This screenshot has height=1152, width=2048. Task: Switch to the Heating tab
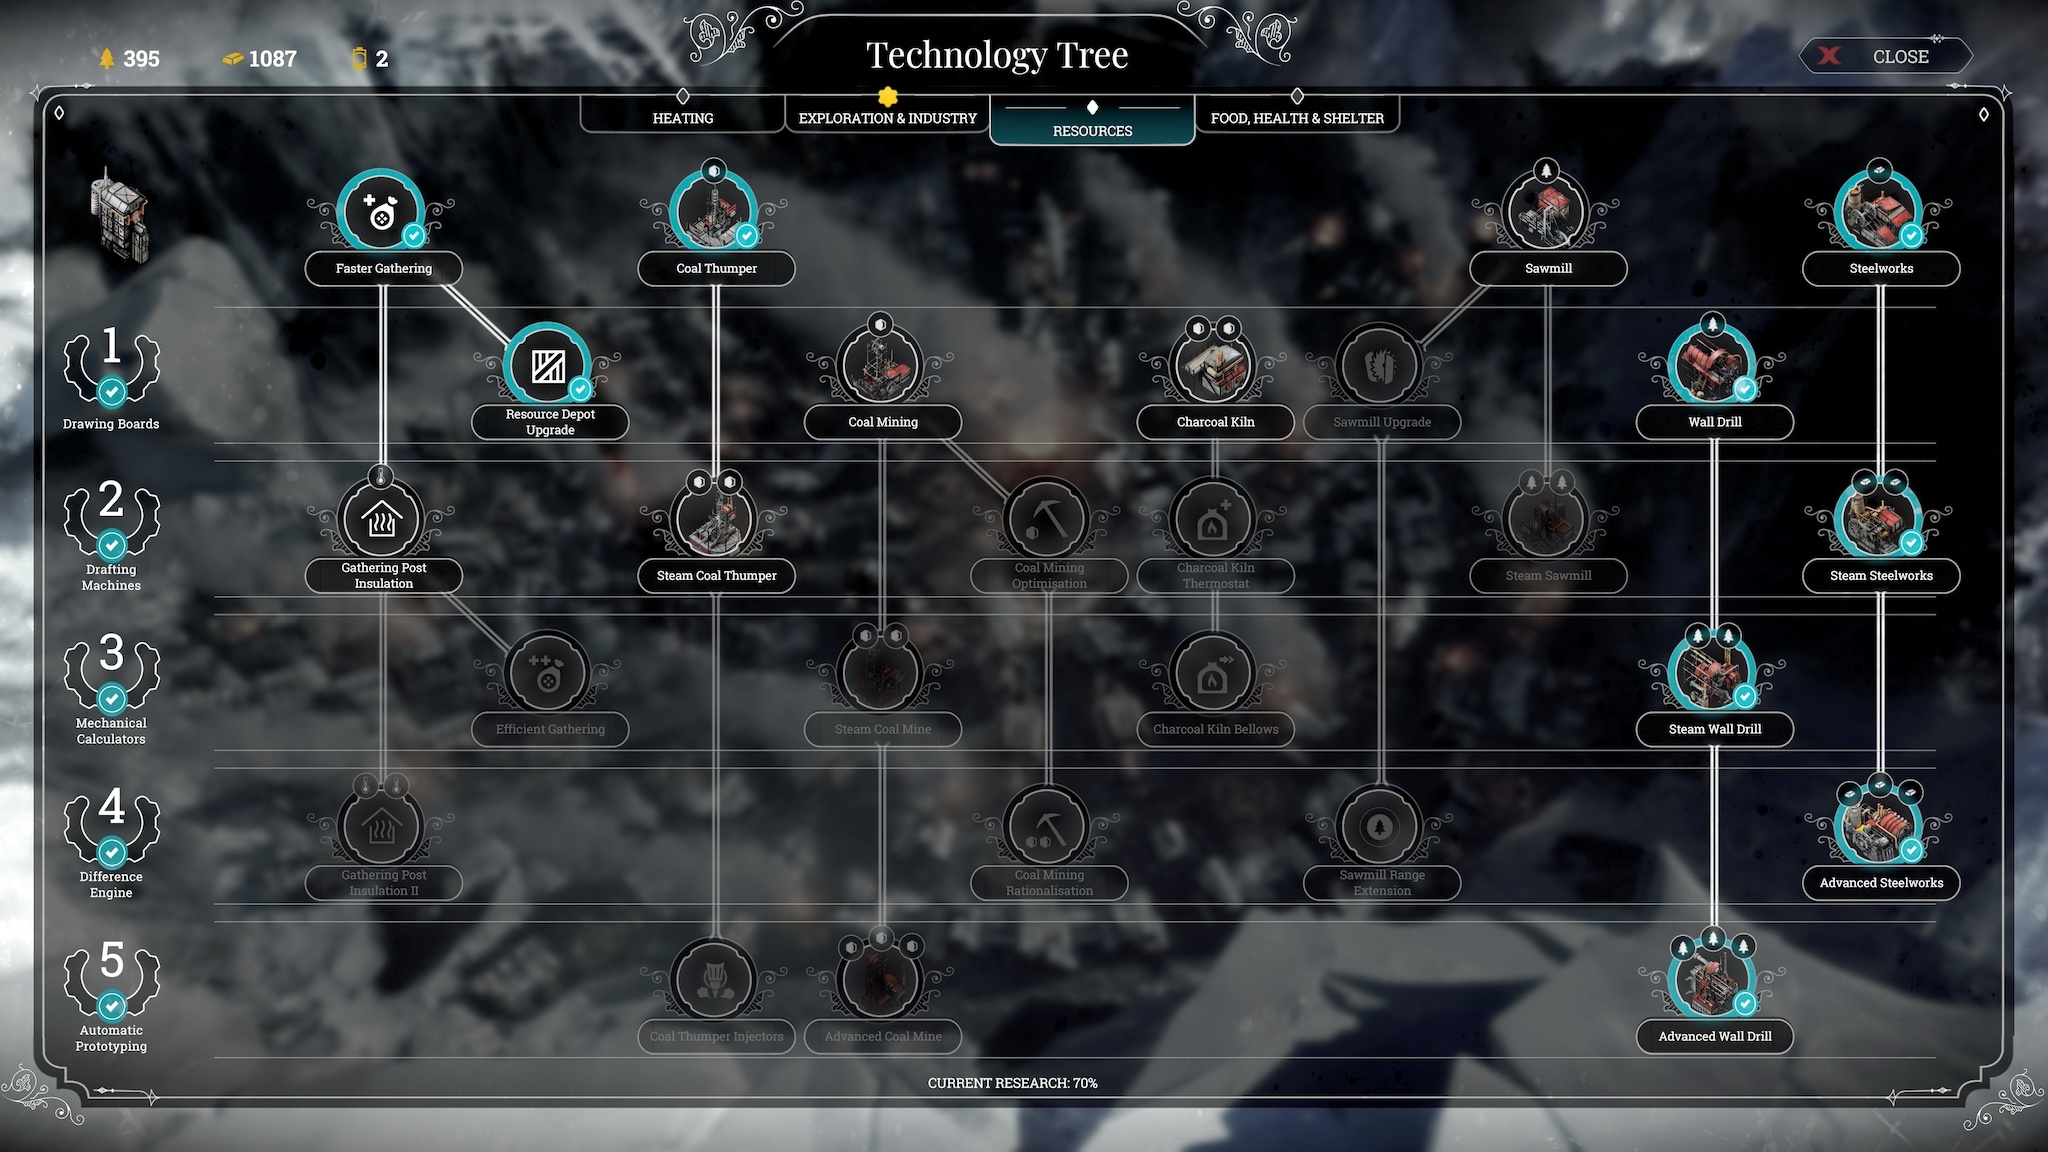point(682,117)
